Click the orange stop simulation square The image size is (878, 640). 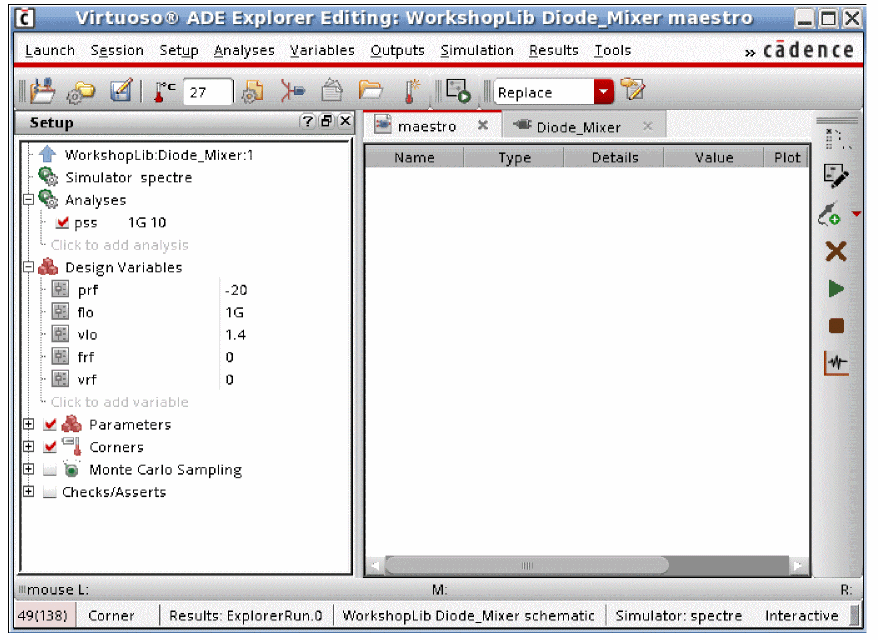tap(836, 326)
